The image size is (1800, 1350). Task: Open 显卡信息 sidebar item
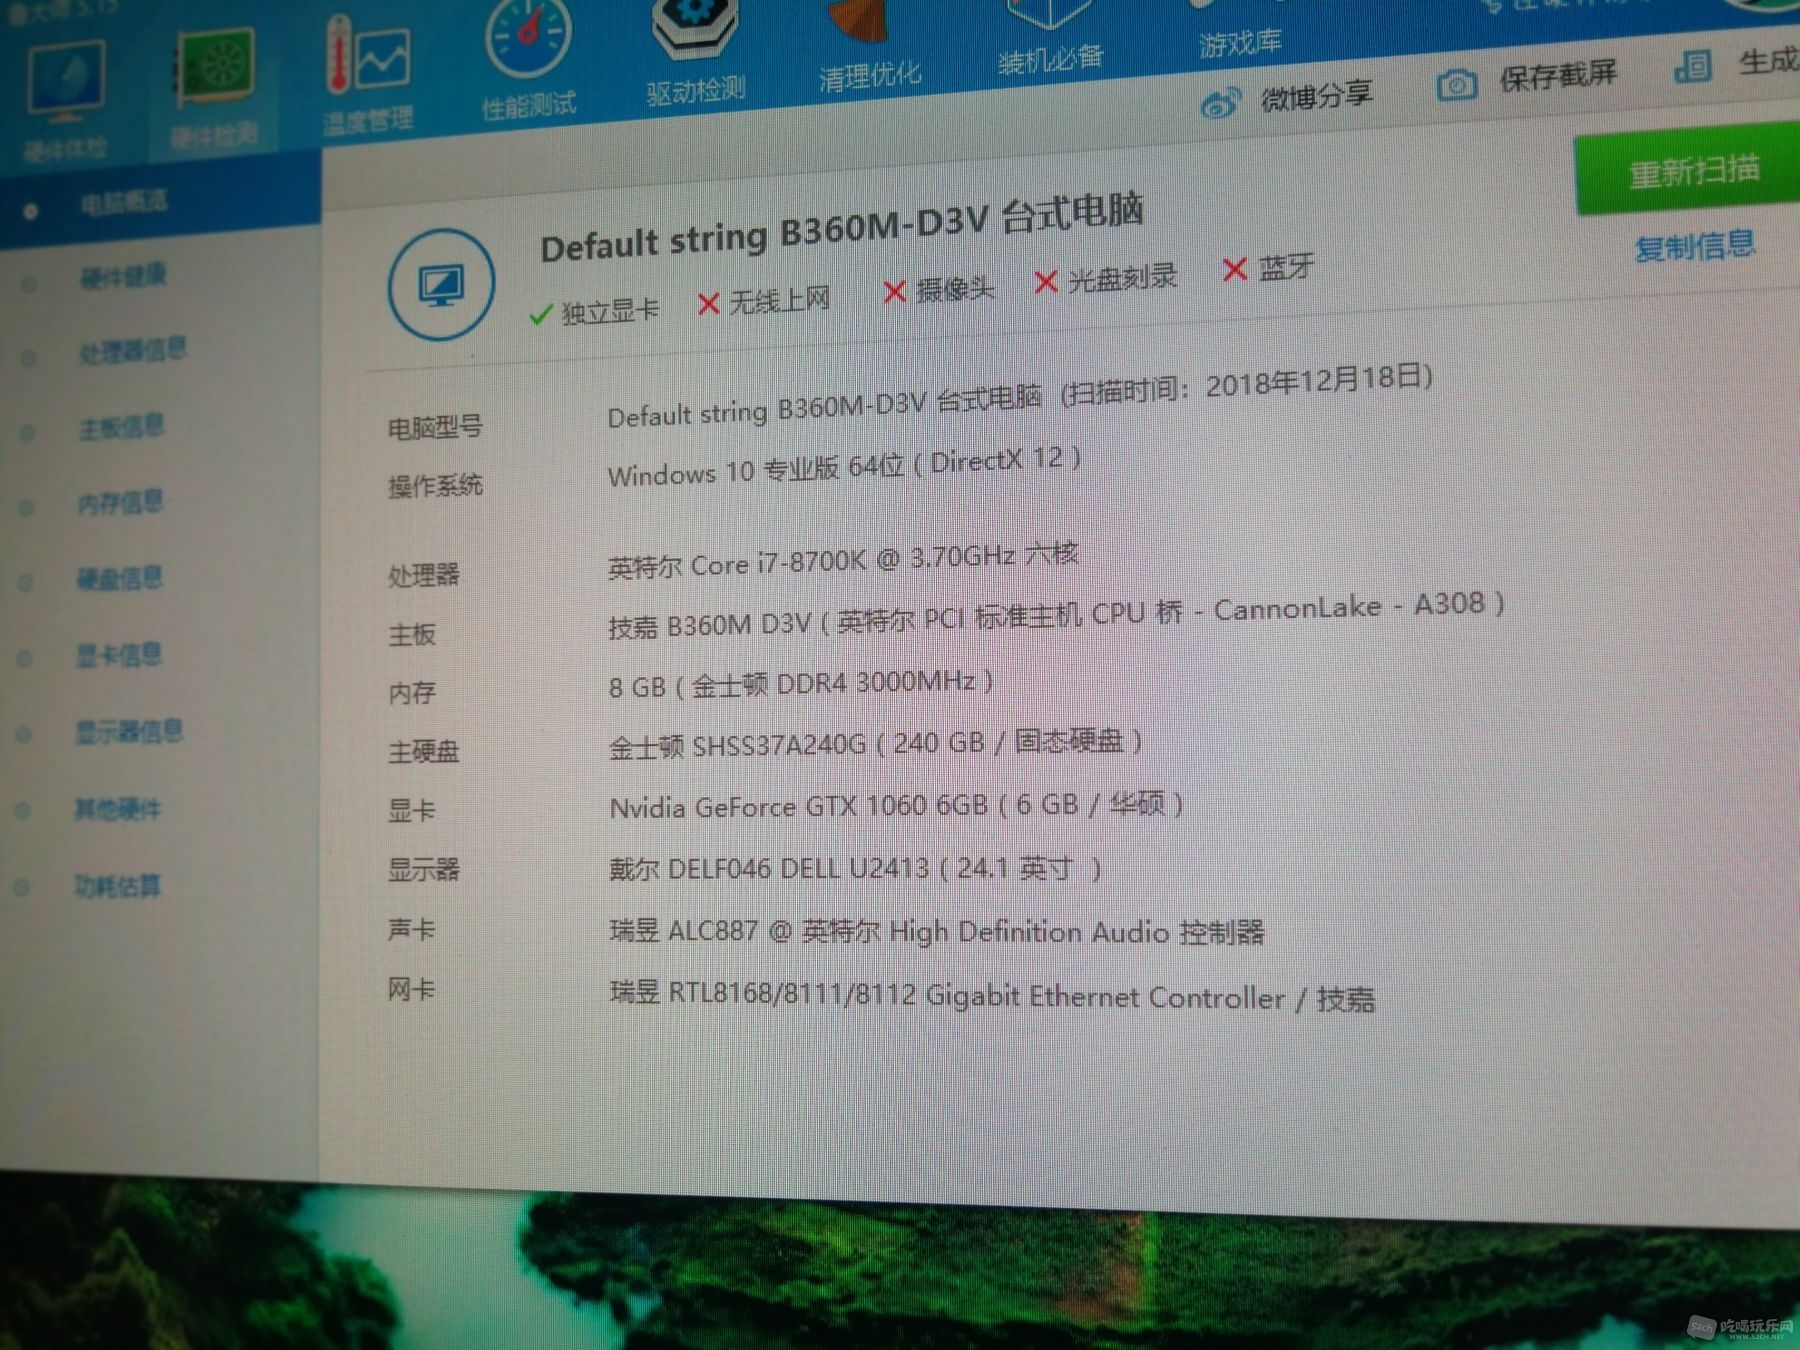(119, 655)
